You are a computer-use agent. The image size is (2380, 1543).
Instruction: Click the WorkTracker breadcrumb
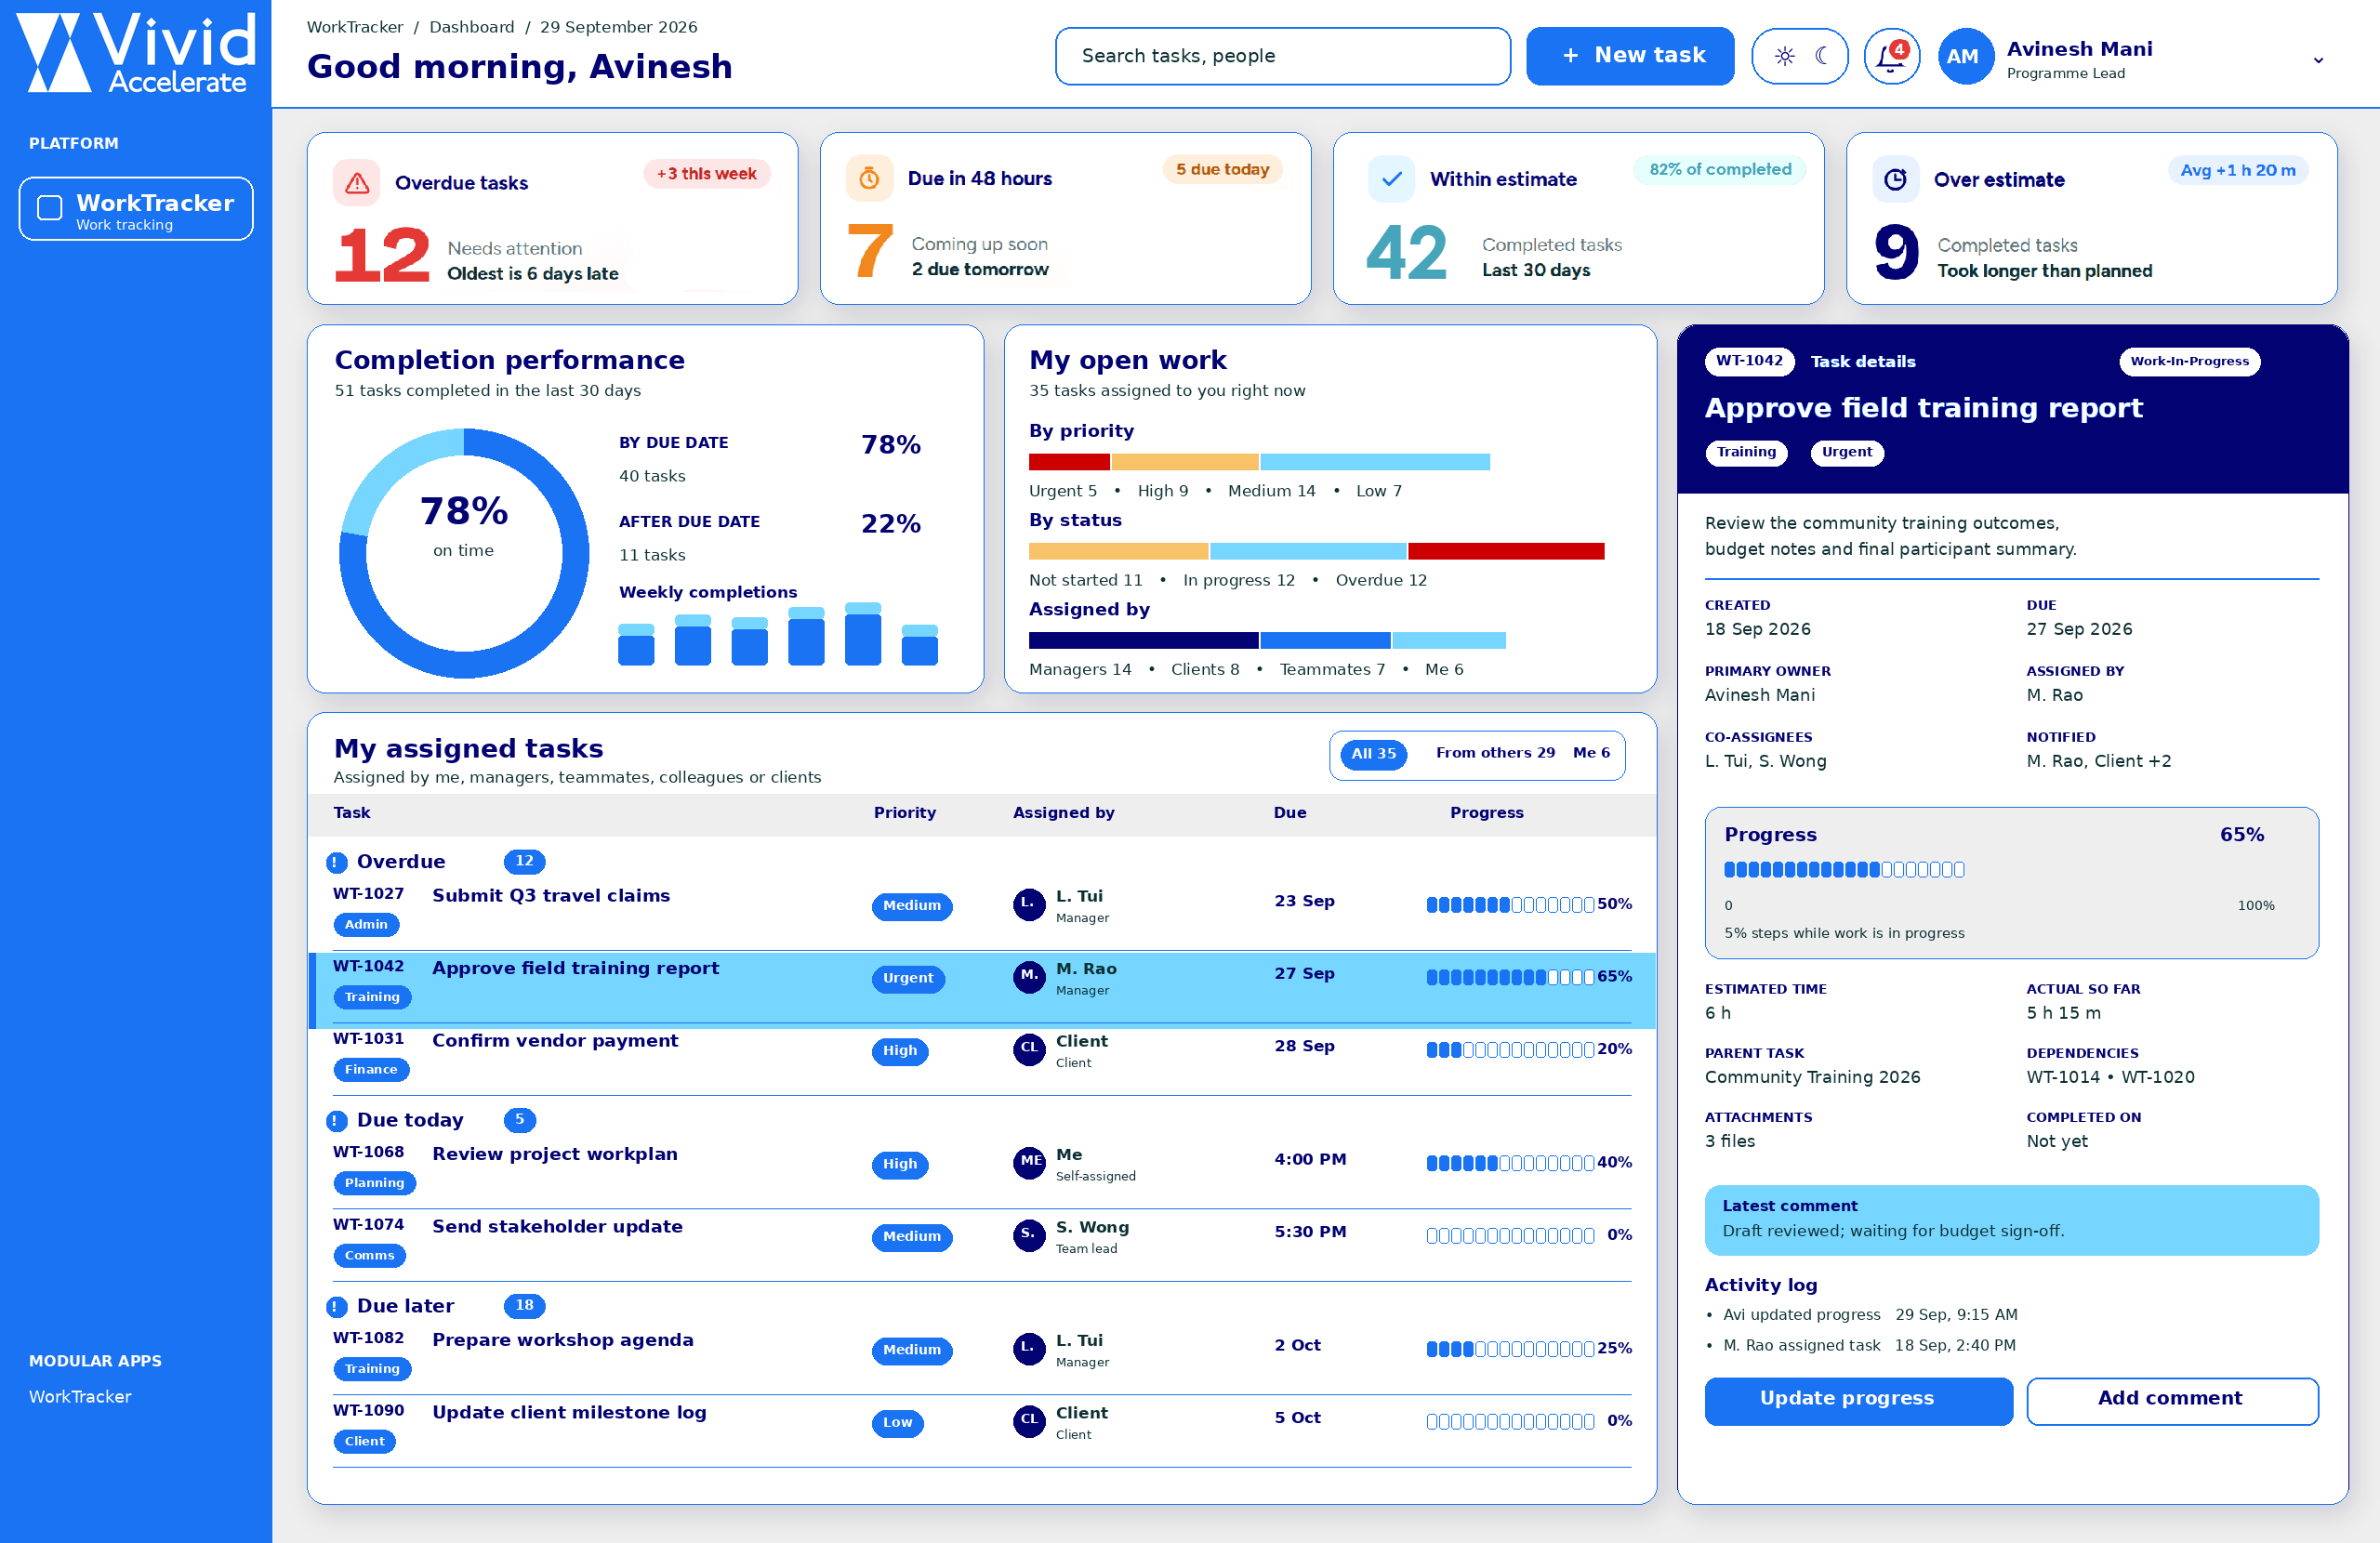(x=355, y=27)
